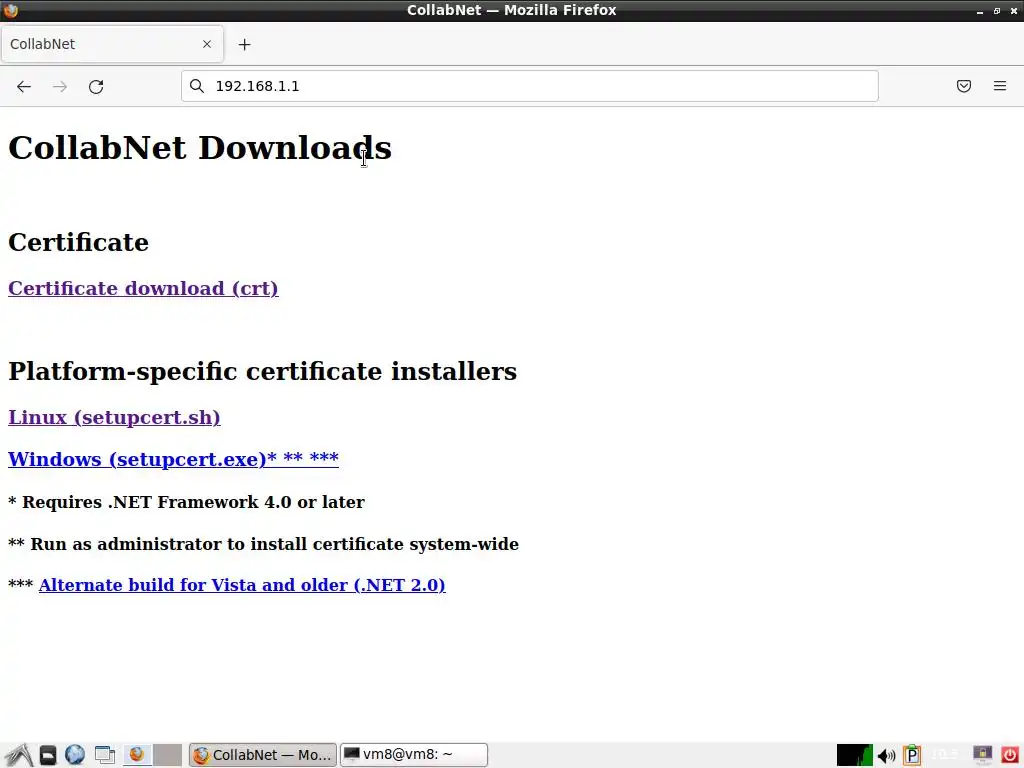
Task: Click the screen lock icon
Action: coord(982,755)
